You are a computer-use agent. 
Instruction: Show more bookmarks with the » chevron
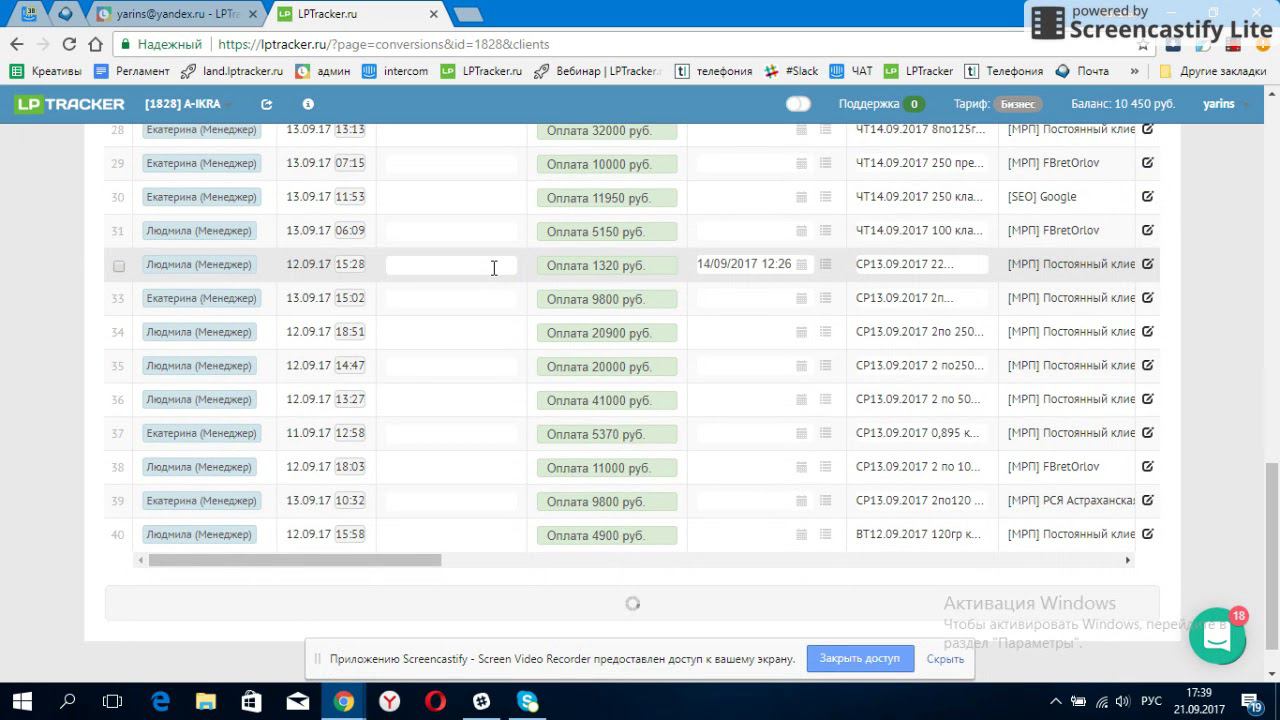[x=1134, y=71]
